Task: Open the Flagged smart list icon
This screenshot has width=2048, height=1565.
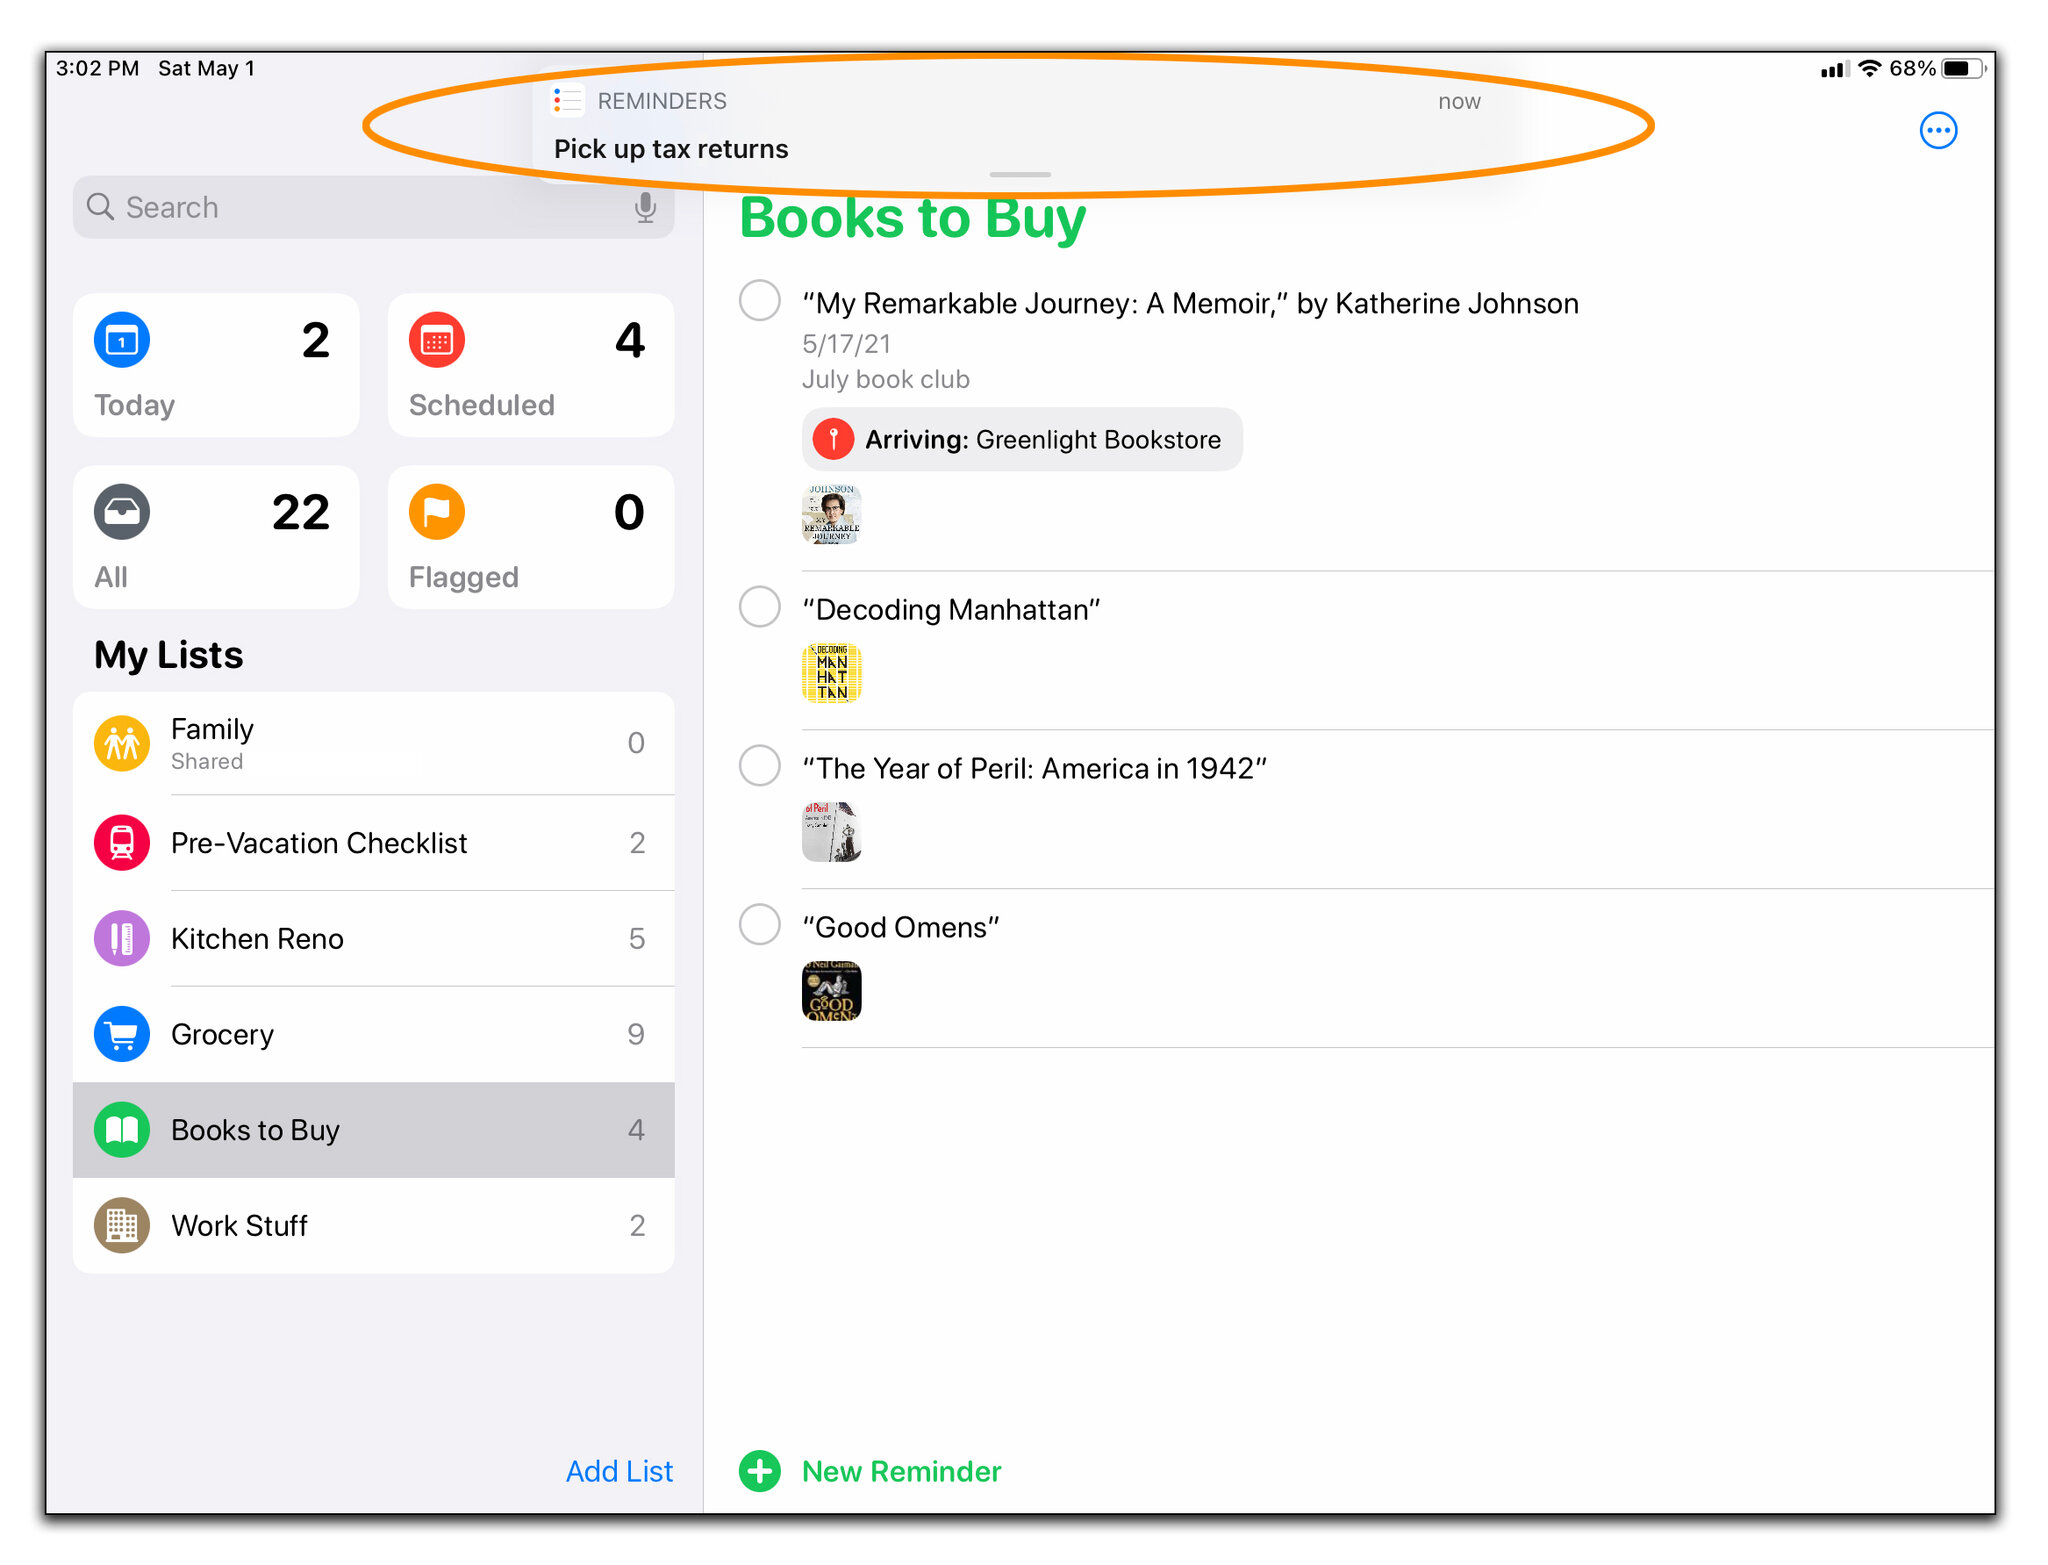Action: [437, 513]
